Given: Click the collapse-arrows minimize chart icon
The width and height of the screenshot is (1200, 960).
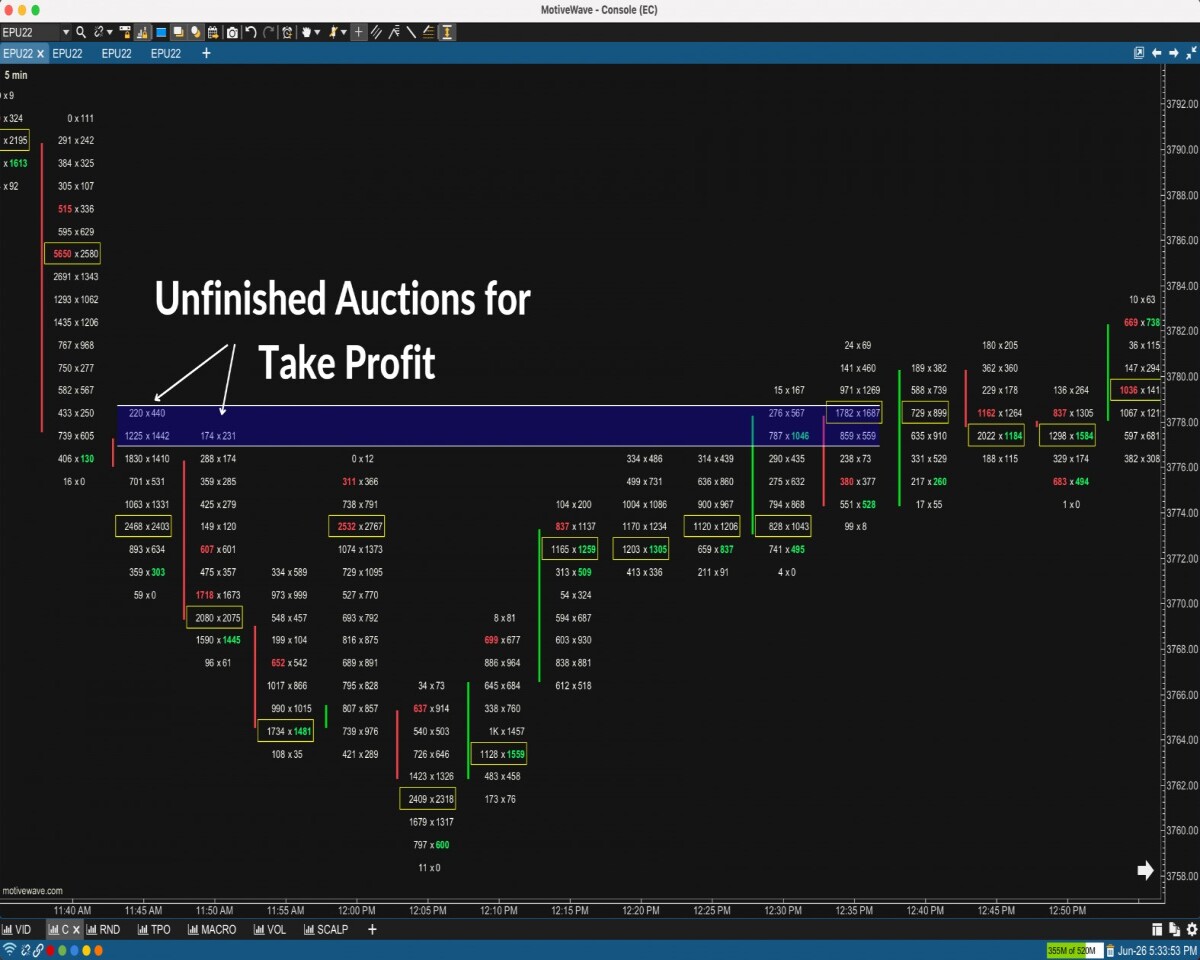Looking at the screenshot, I should (1191, 53).
